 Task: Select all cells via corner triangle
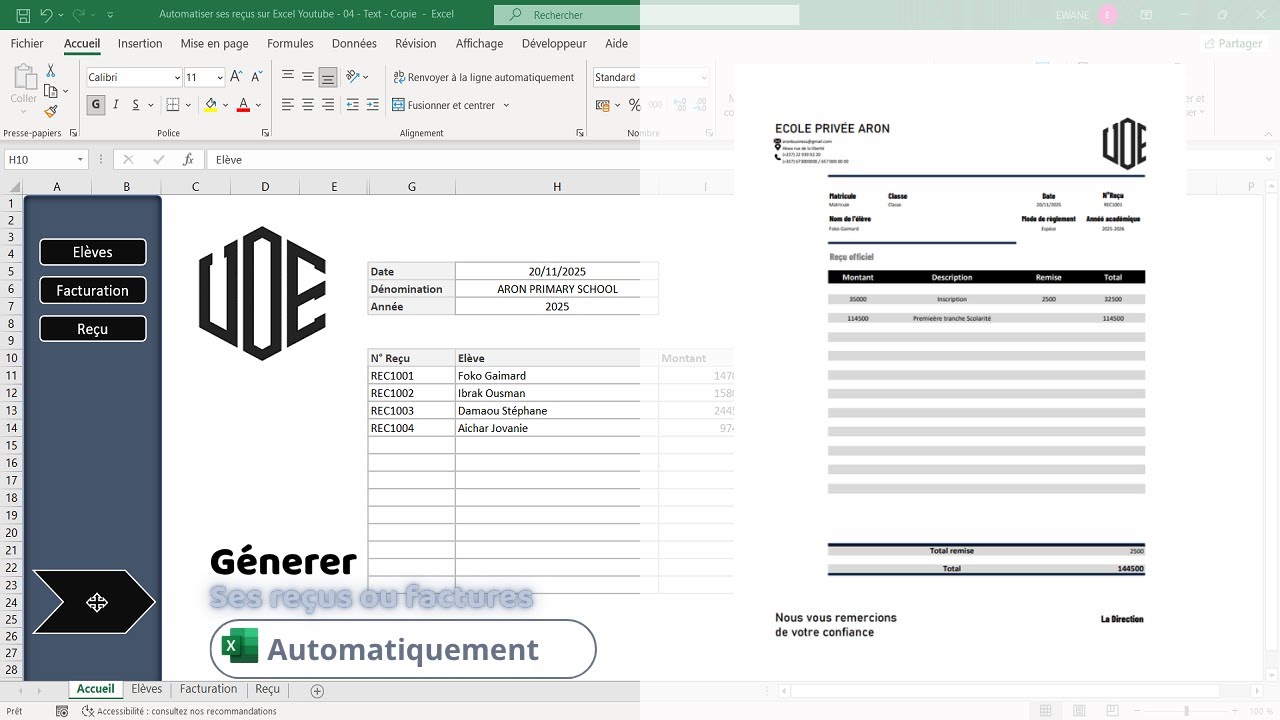[x=14, y=186]
